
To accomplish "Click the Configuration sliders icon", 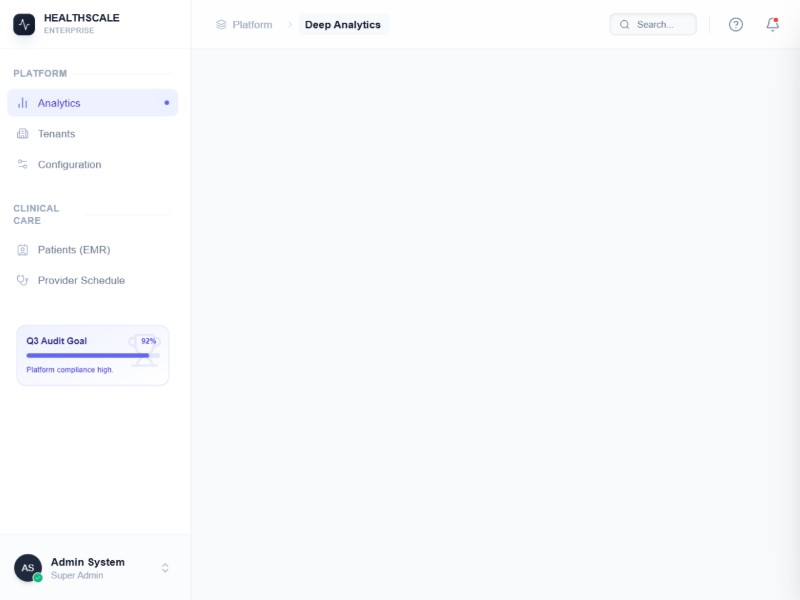I will pos(23,165).
